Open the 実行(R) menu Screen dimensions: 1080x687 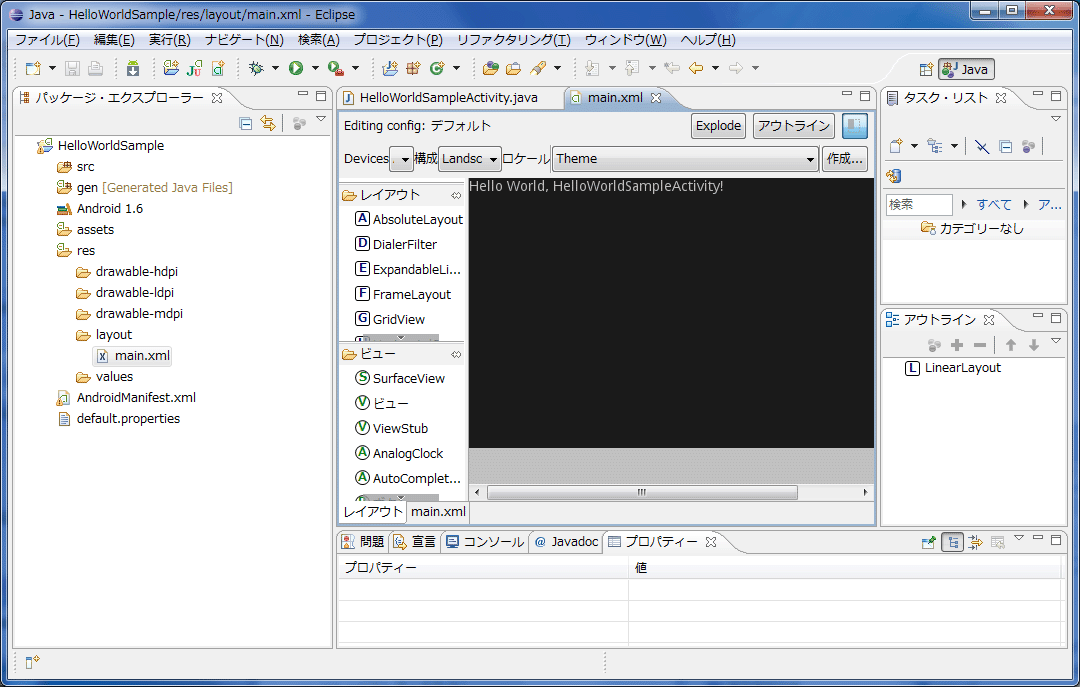169,40
